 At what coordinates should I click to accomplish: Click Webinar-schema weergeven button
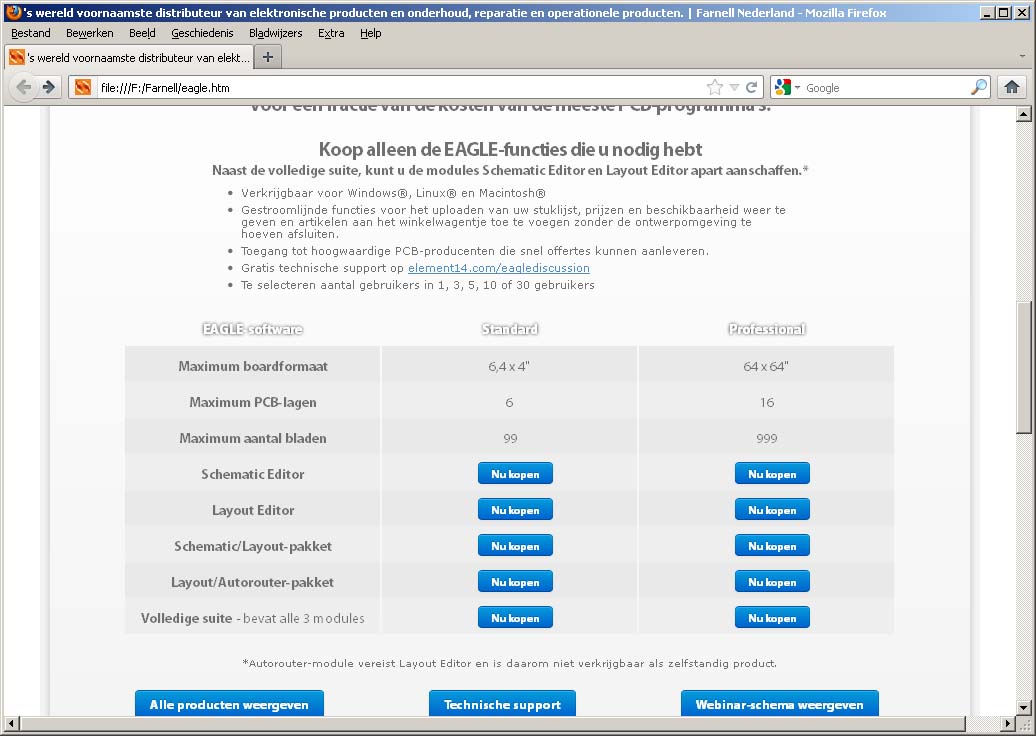coord(780,704)
